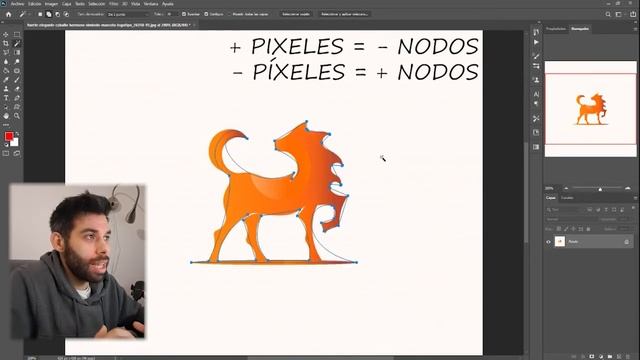This screenshot has height=360, width=640.
Task: Go to Home screen icon
Action: (8, 14)
